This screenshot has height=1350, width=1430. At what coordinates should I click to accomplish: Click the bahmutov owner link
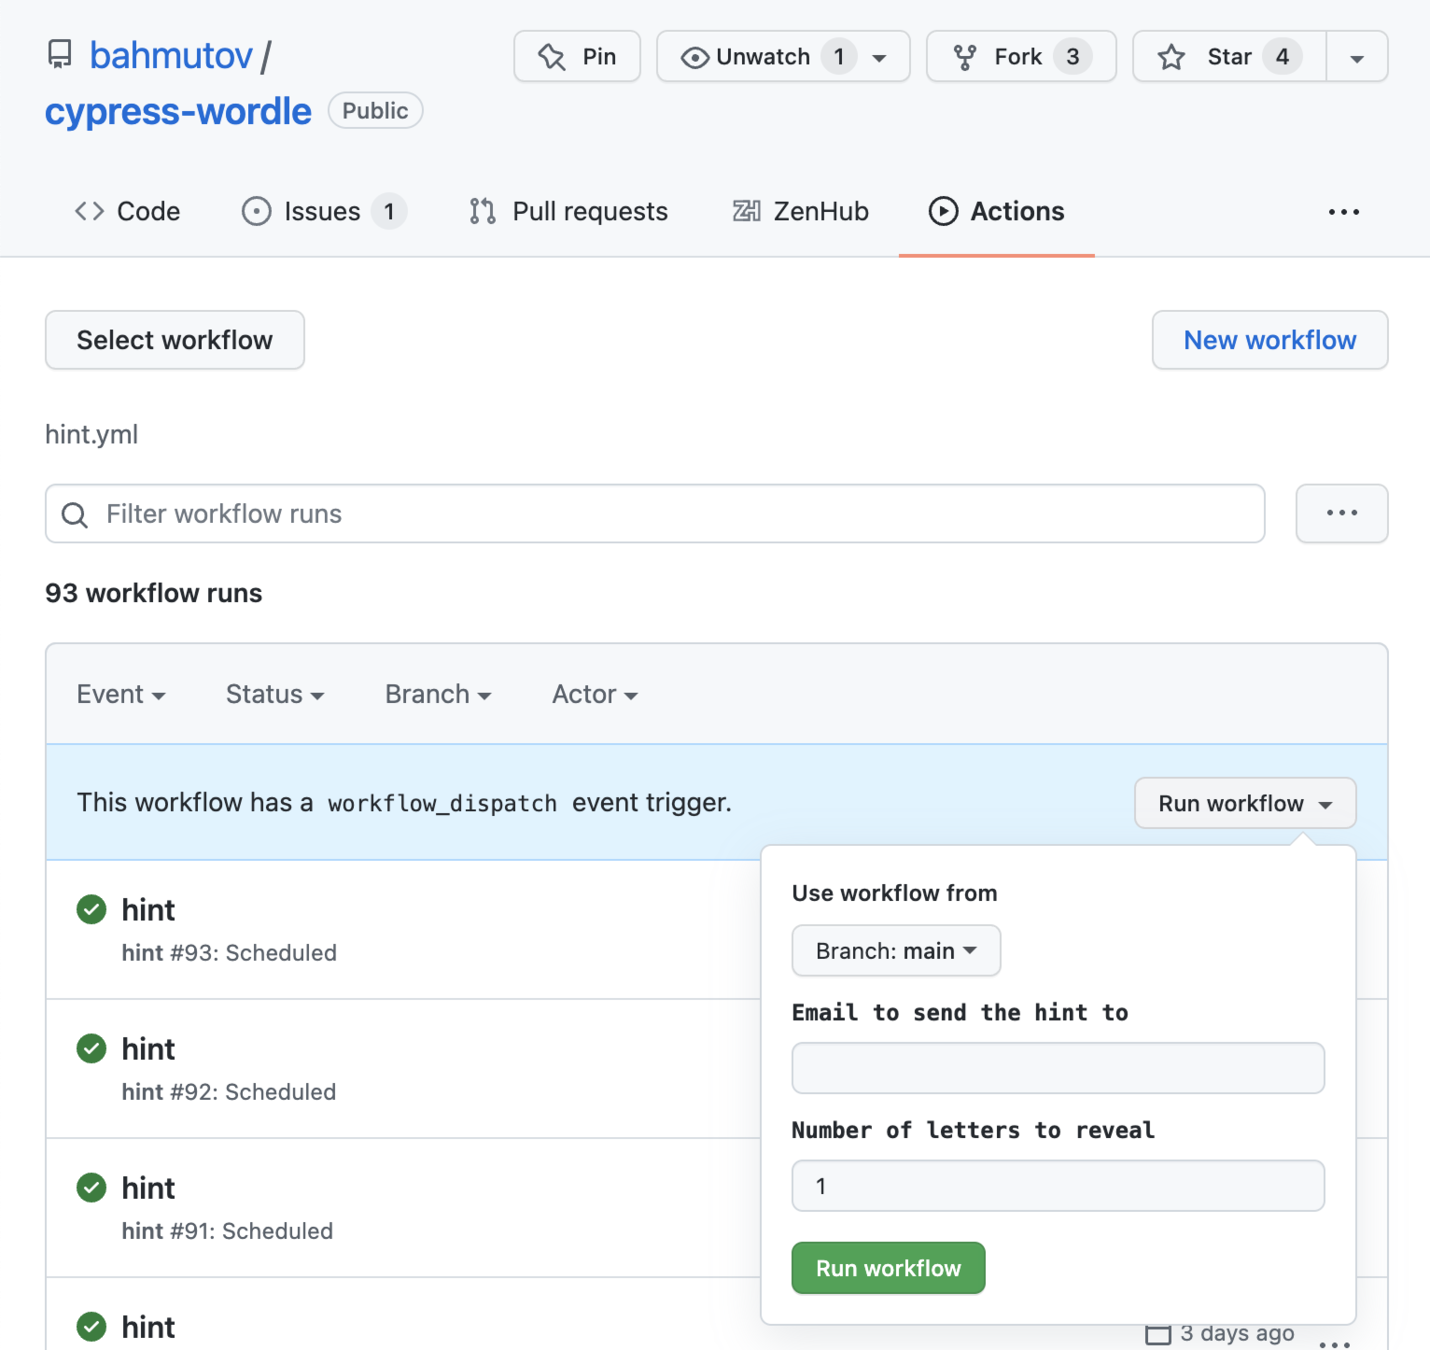coord(171,55)
